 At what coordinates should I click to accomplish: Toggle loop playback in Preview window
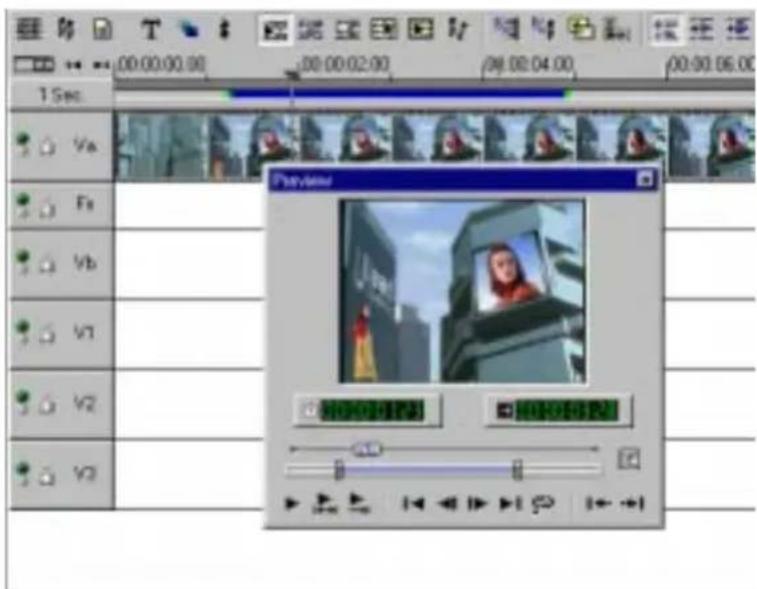[x=544, y=504]
